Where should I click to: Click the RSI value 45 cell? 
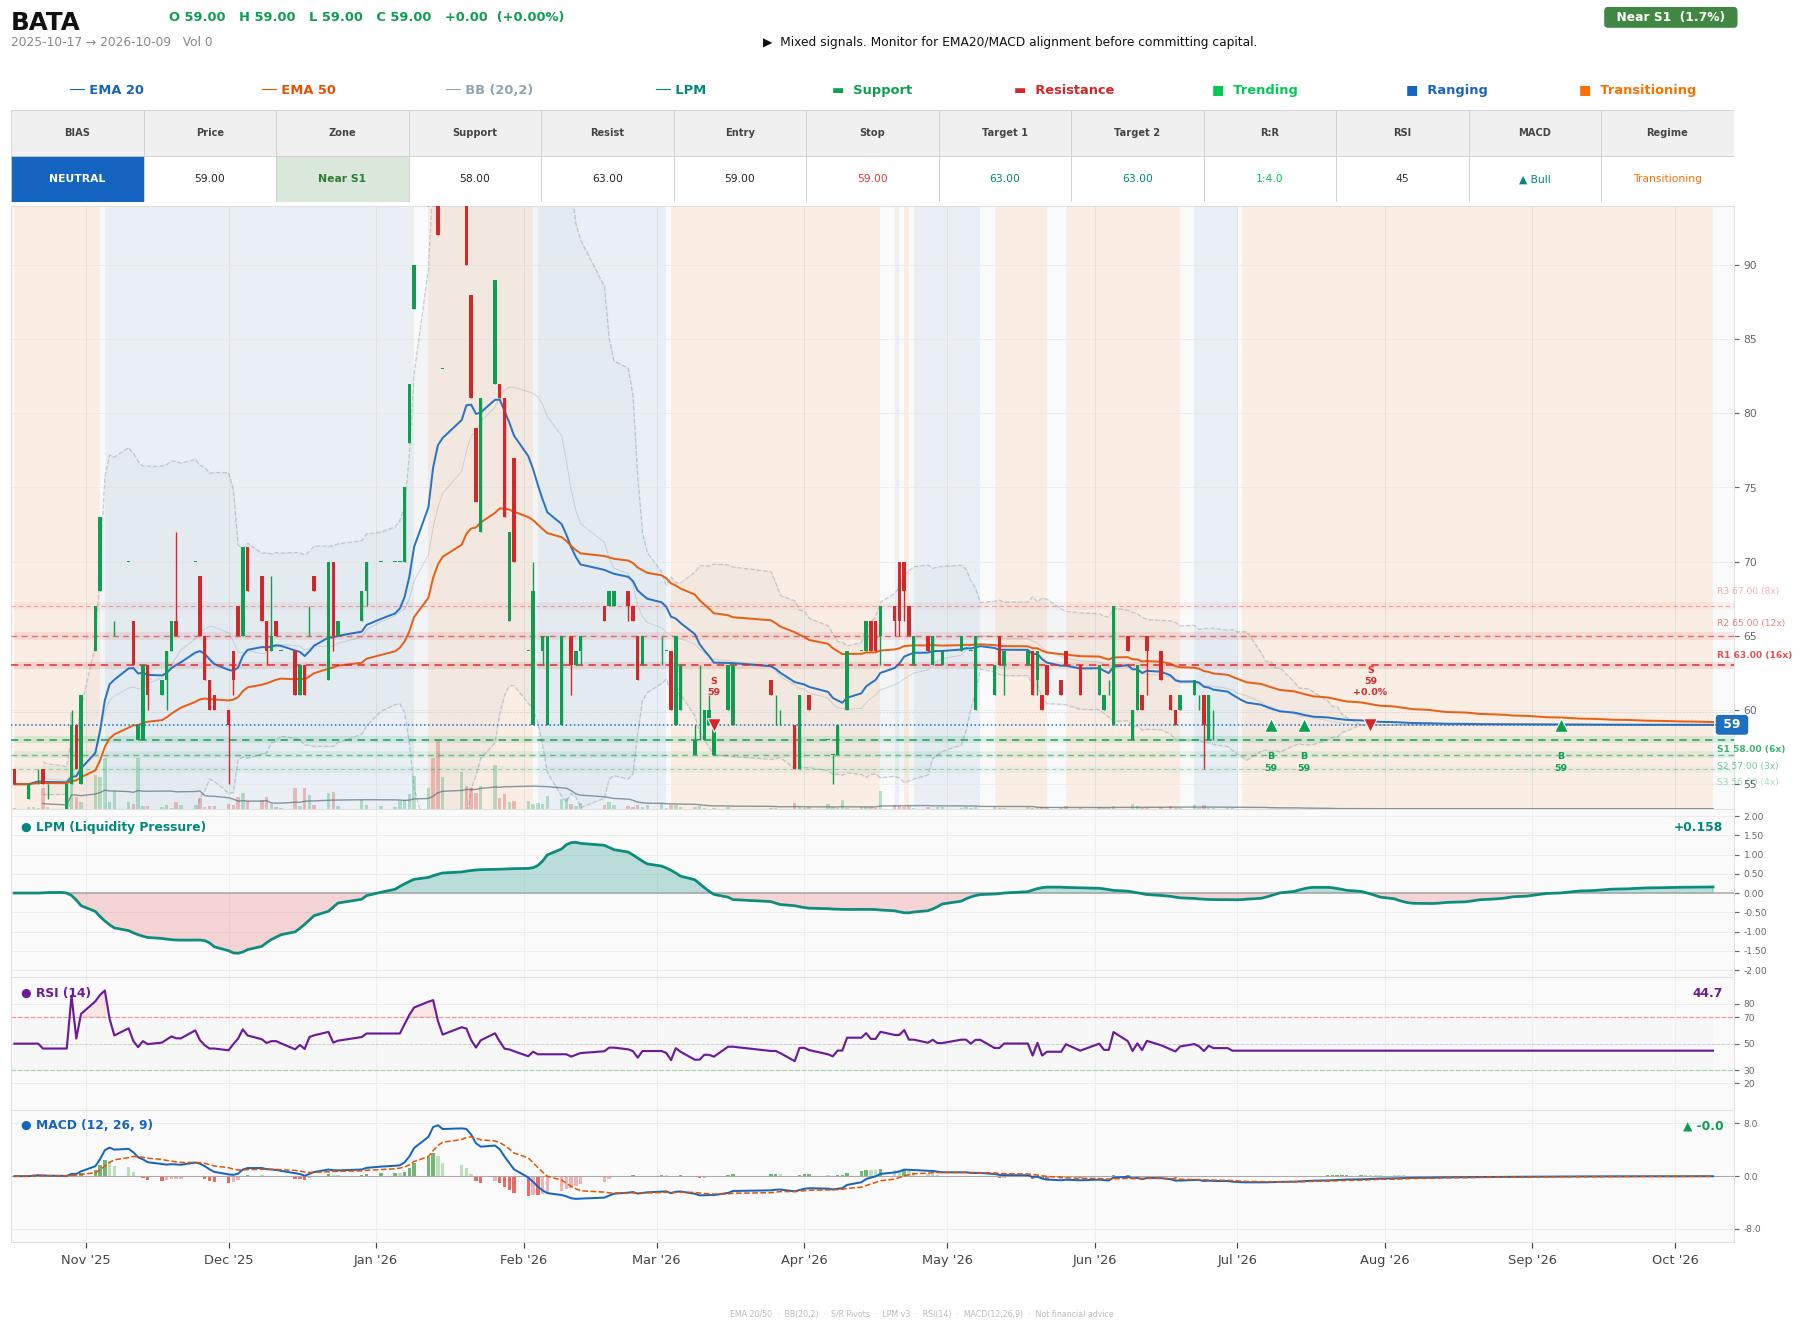[x=1402, y=179]
